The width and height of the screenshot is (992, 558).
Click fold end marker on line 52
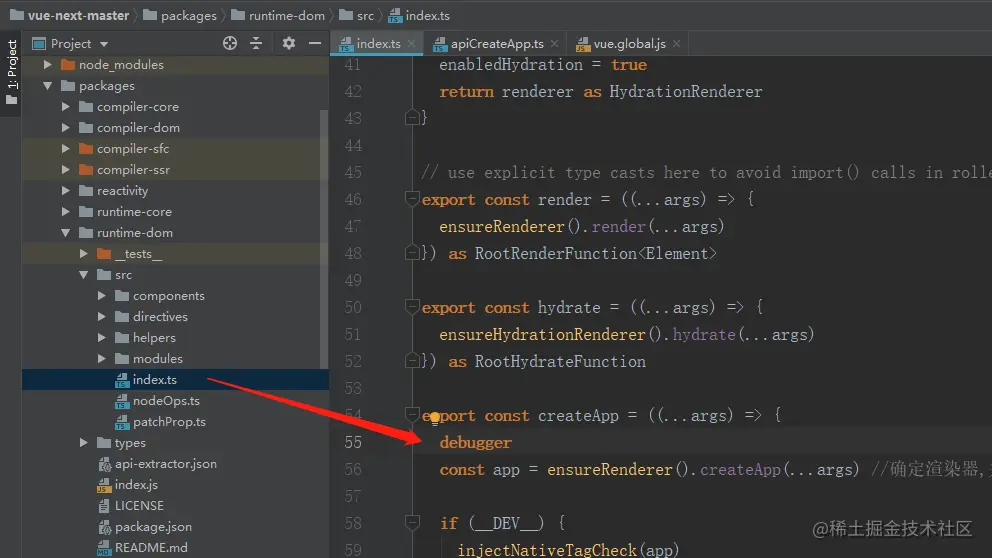tap(412, 361)
